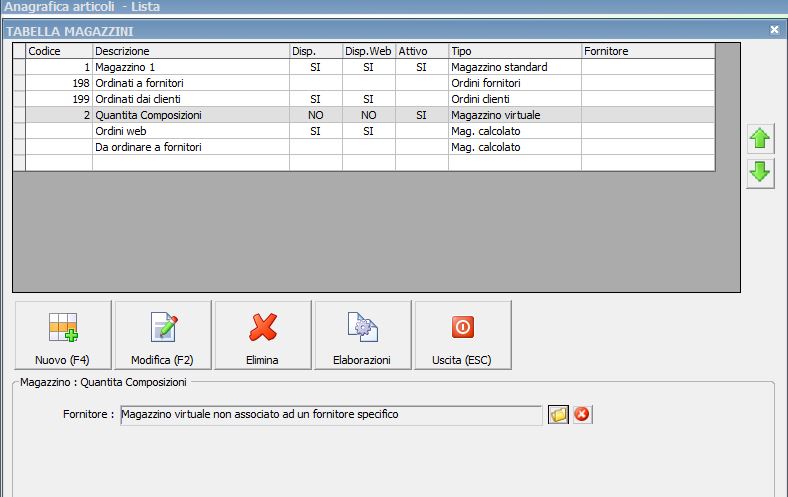
Task: Exit the table with Uscita (ESC)
Action: pyautogui.click(x=462, y=335)
